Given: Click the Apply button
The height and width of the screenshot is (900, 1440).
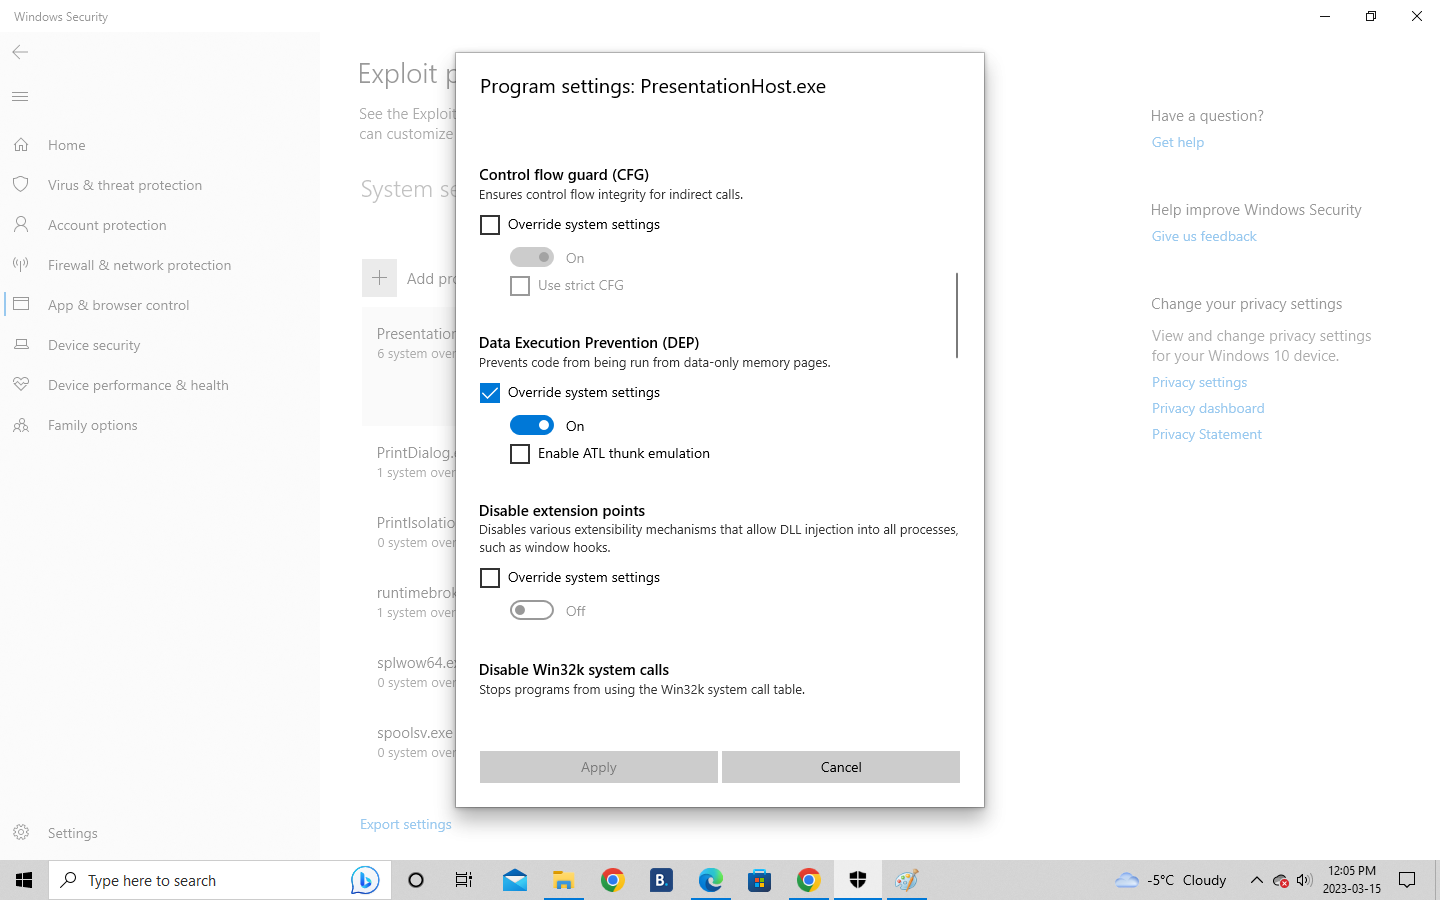Looking at the screenshot, I should (x=599, y=767).
